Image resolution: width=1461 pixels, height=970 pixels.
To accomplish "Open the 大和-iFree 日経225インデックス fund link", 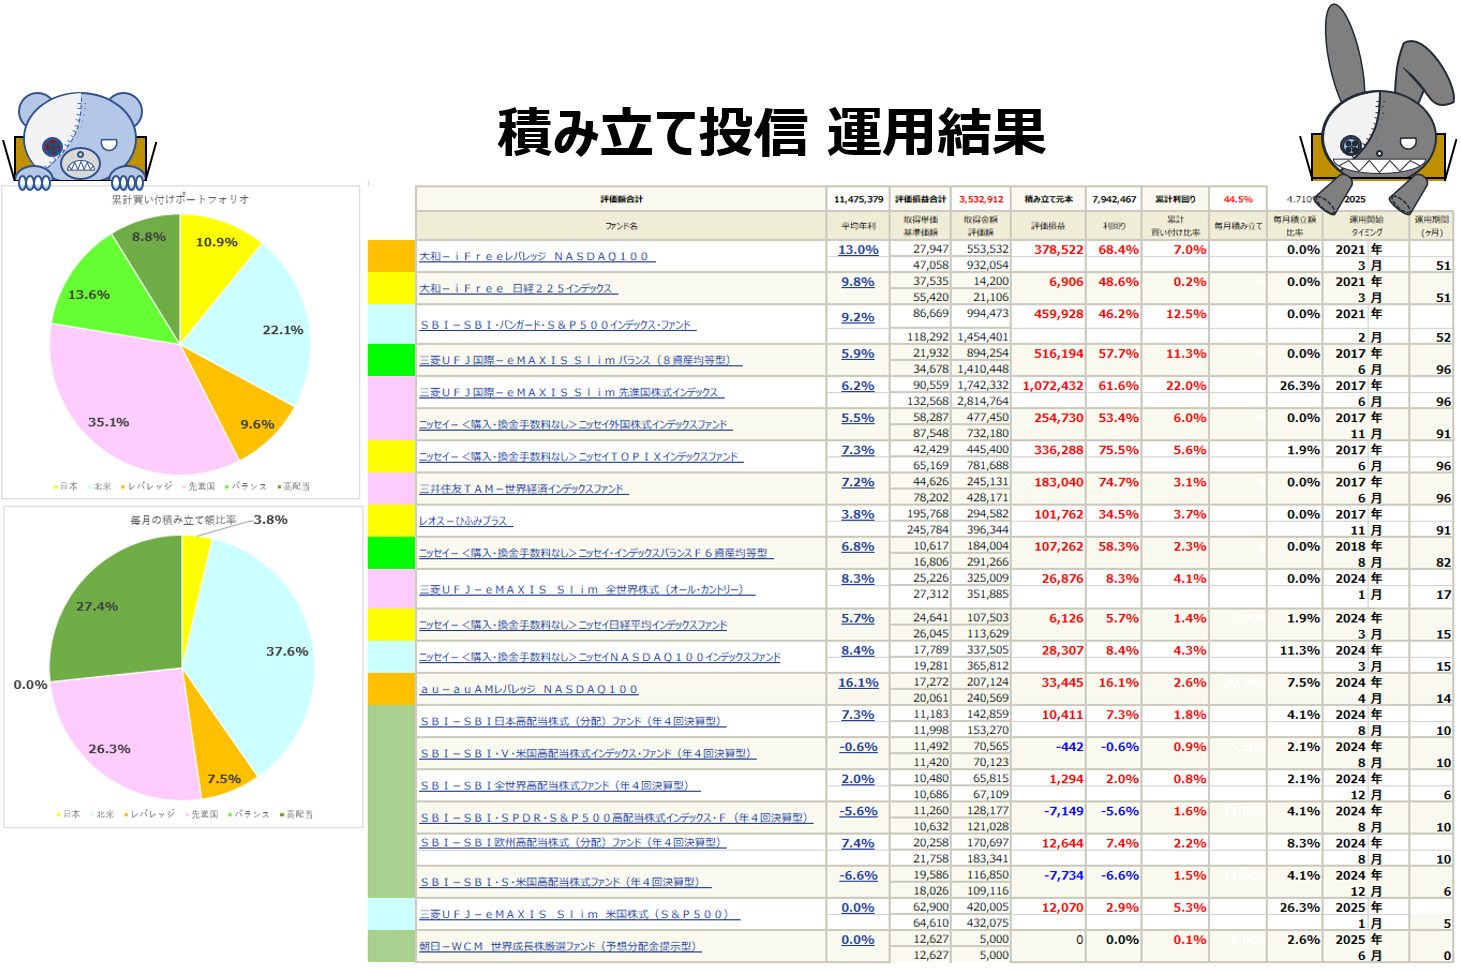I will click(x=517, y=289).
